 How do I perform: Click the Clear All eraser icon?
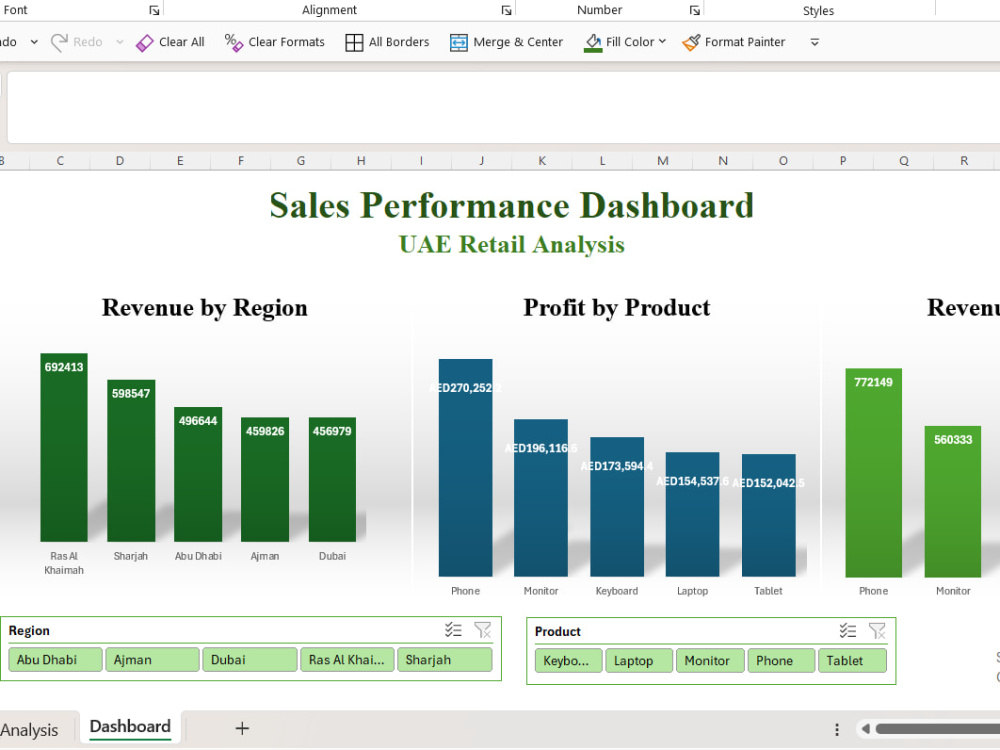point(145,43)
